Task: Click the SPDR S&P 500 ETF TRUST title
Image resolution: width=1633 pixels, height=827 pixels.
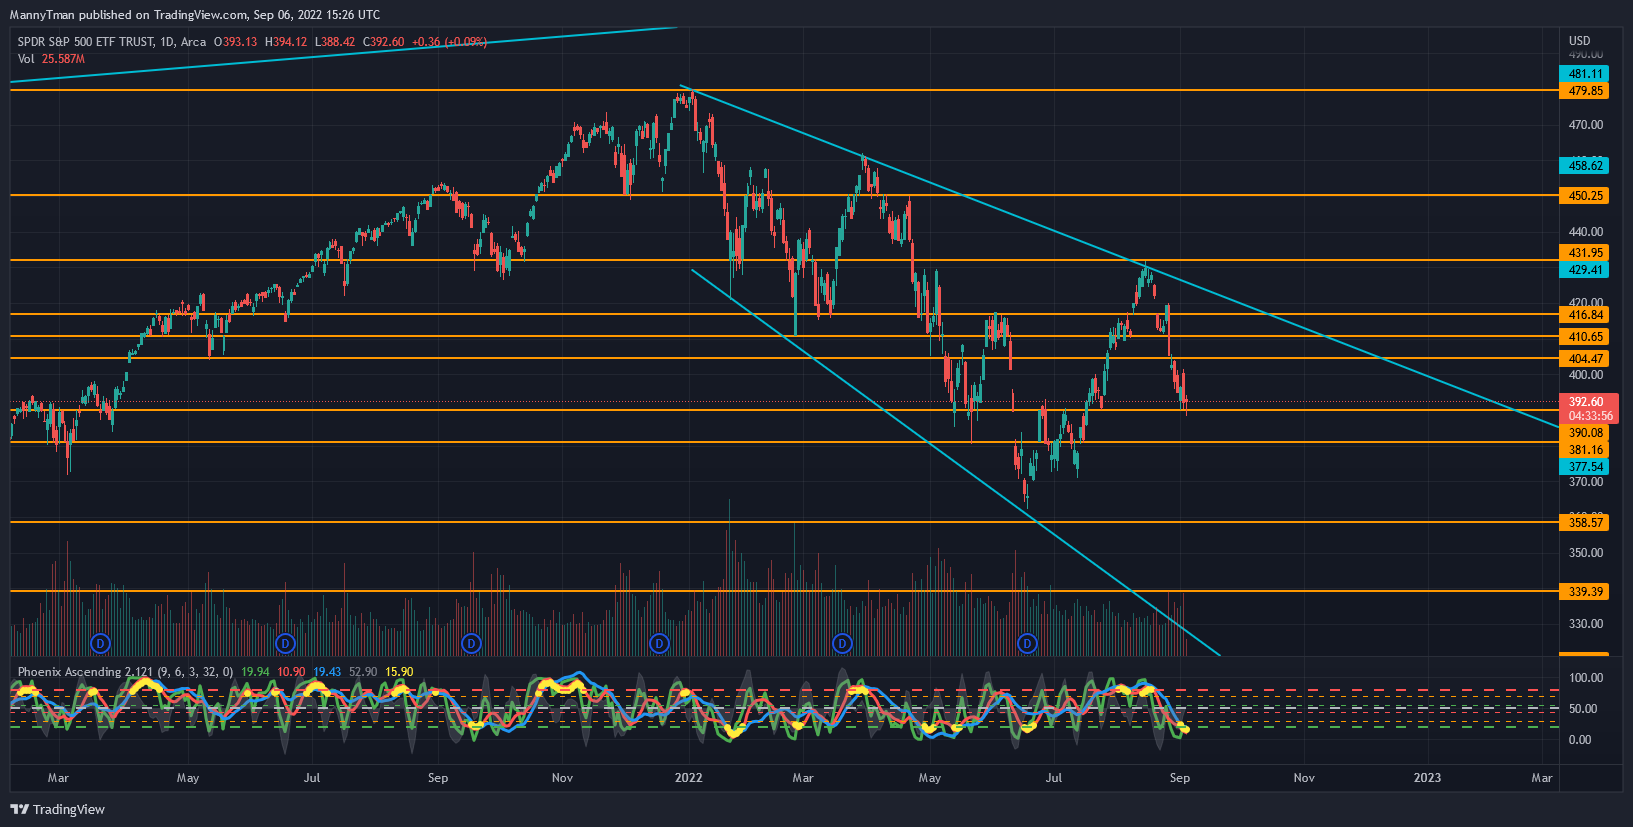Action: point(86,42)
